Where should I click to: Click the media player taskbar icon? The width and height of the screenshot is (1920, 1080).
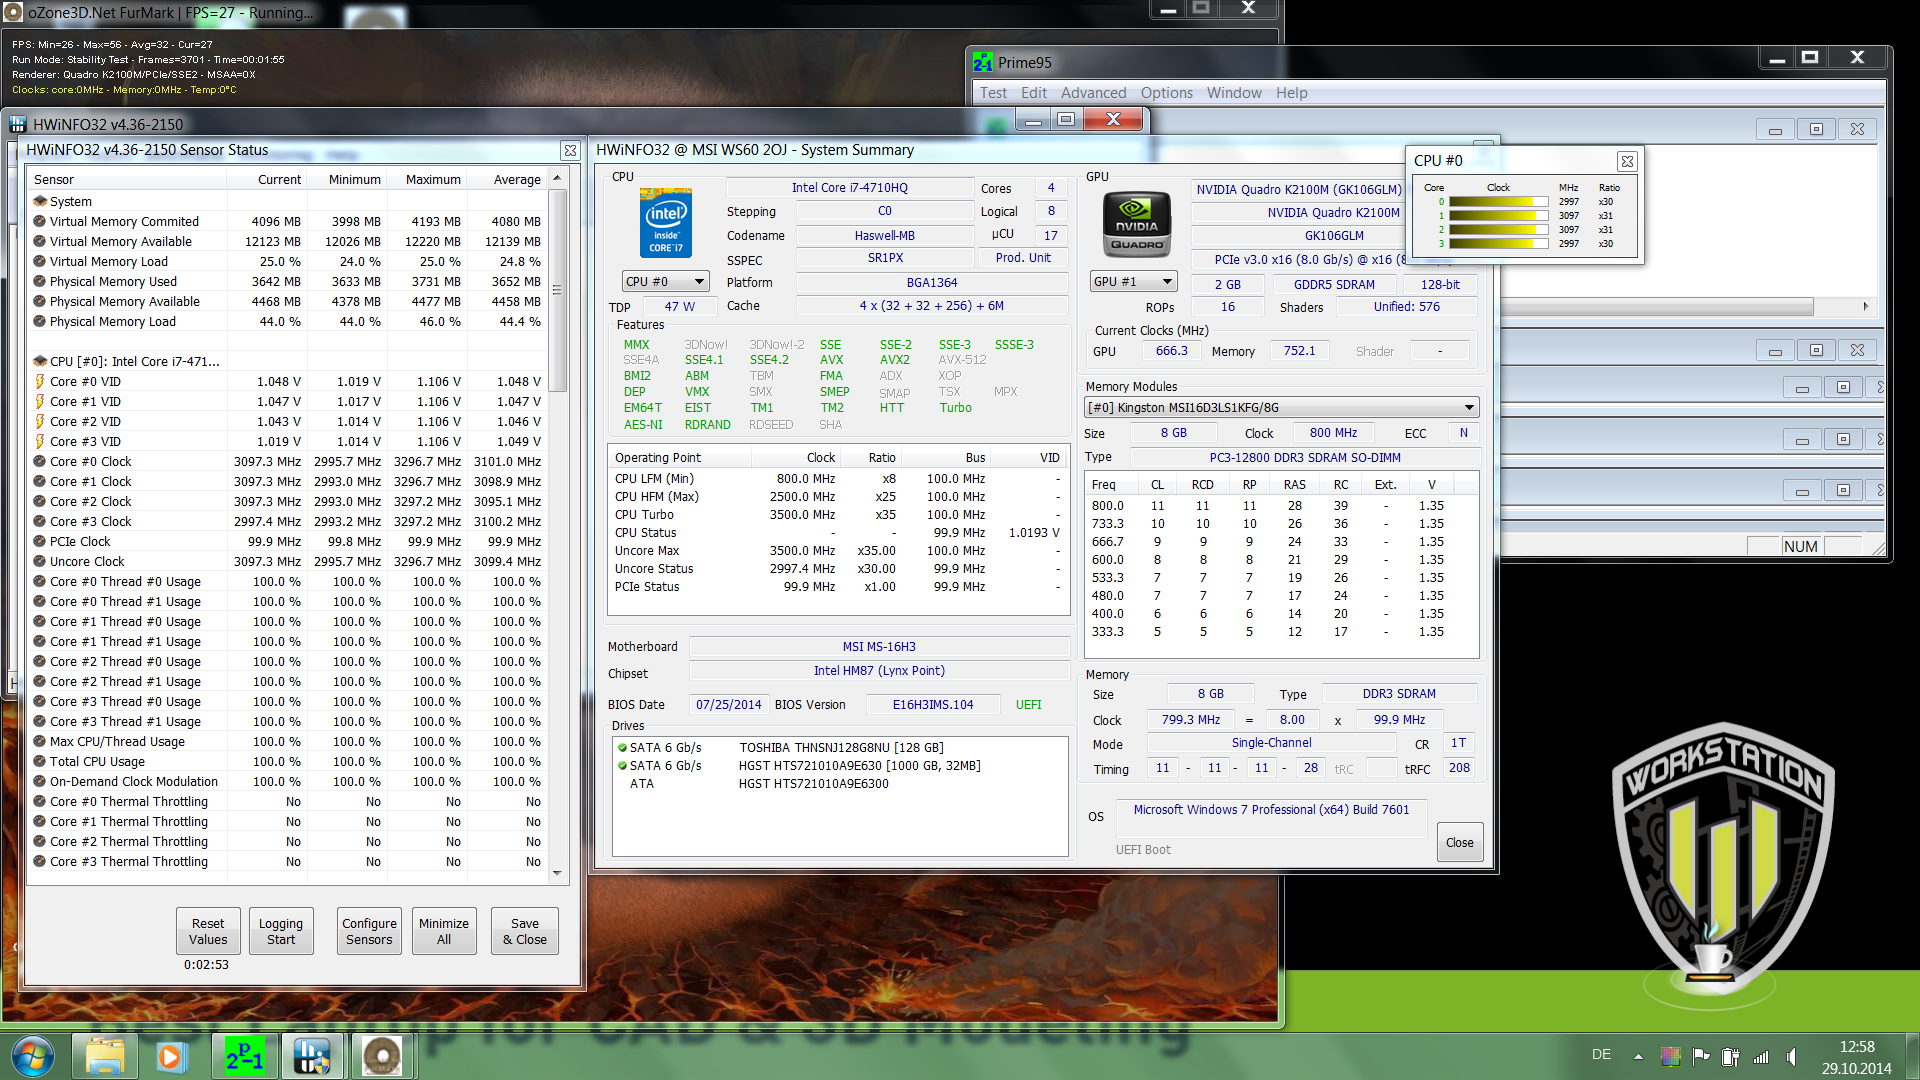click(x=170, y=1056)
